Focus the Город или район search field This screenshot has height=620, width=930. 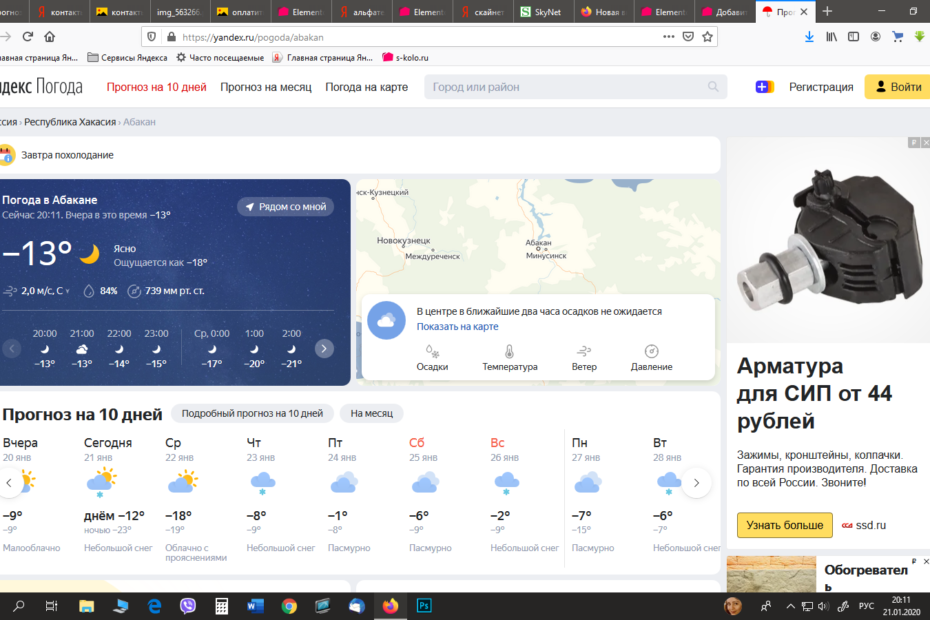click(575, 87)
